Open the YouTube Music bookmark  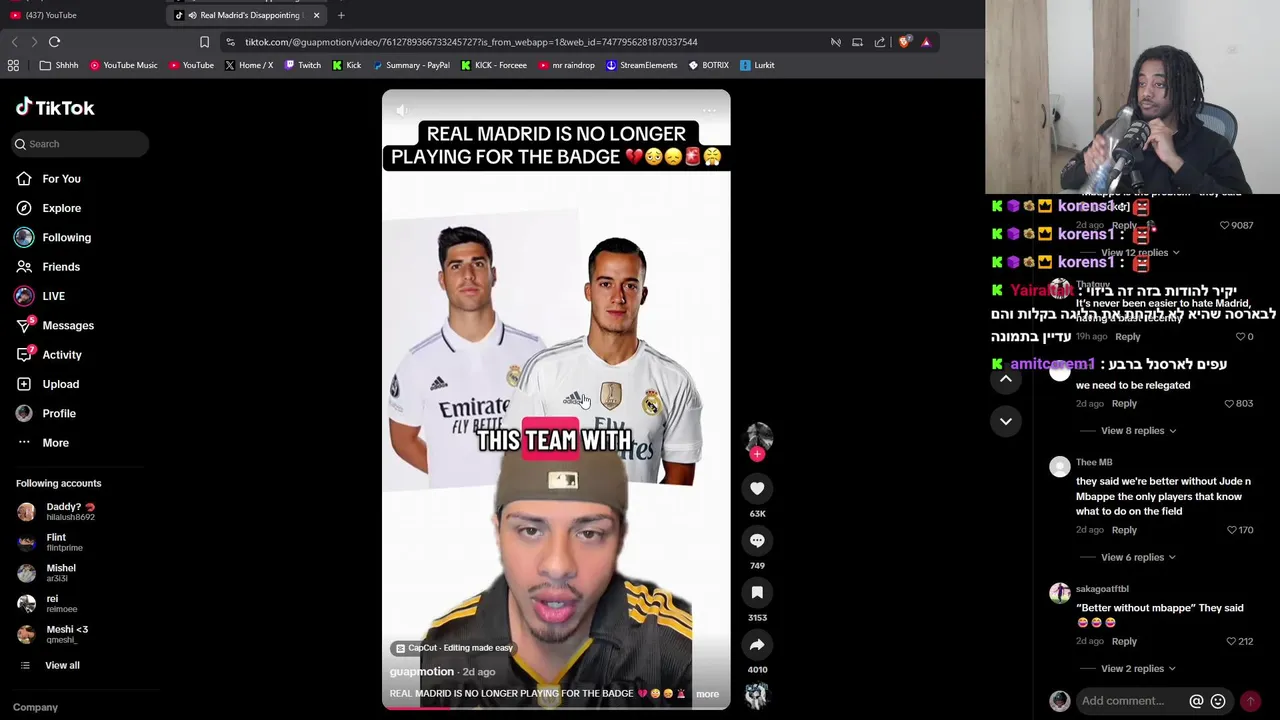(x=123, y=65)
